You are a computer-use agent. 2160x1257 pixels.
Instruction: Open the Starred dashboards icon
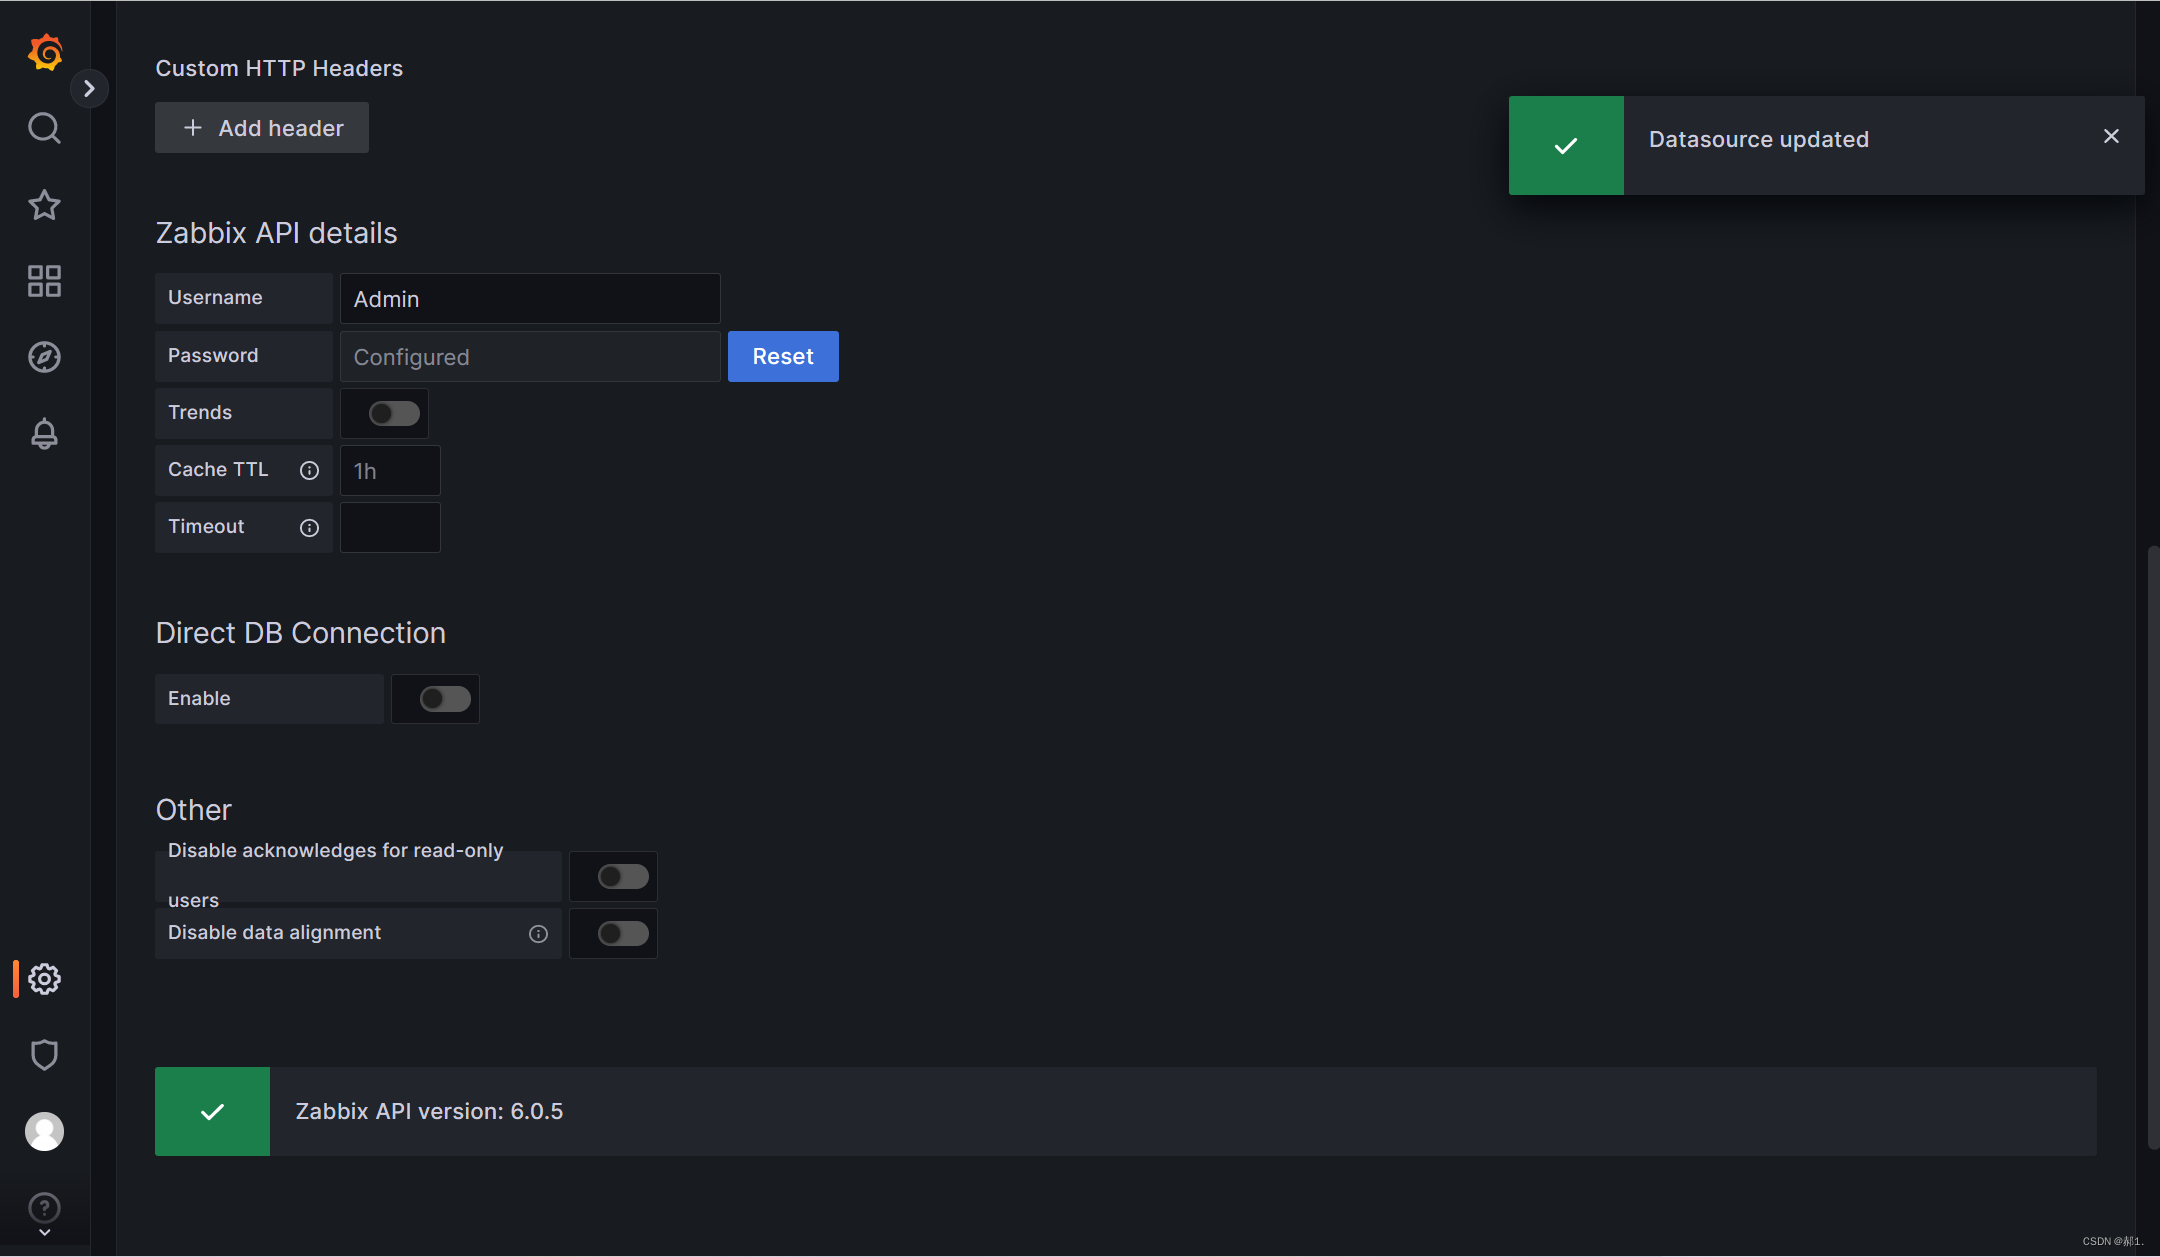(44, 205)
